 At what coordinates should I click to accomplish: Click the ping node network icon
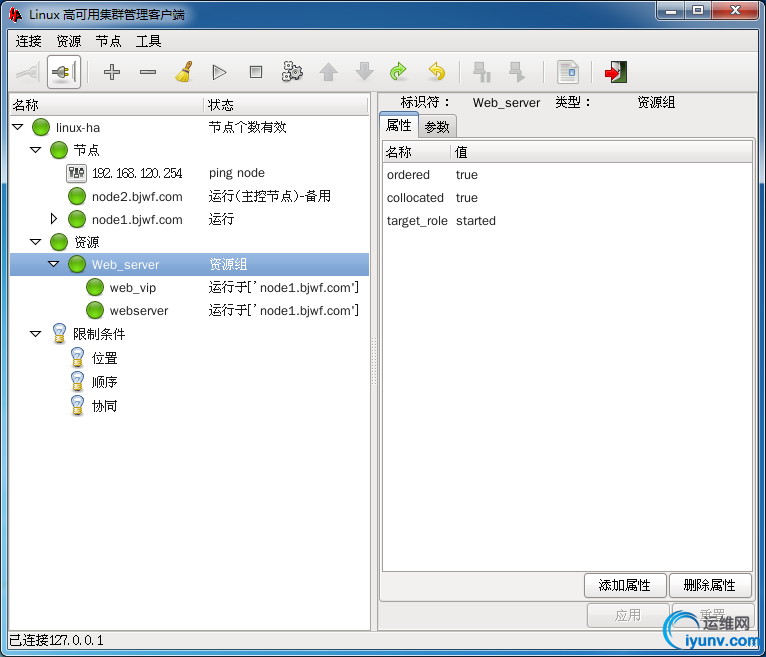(77, 173)
